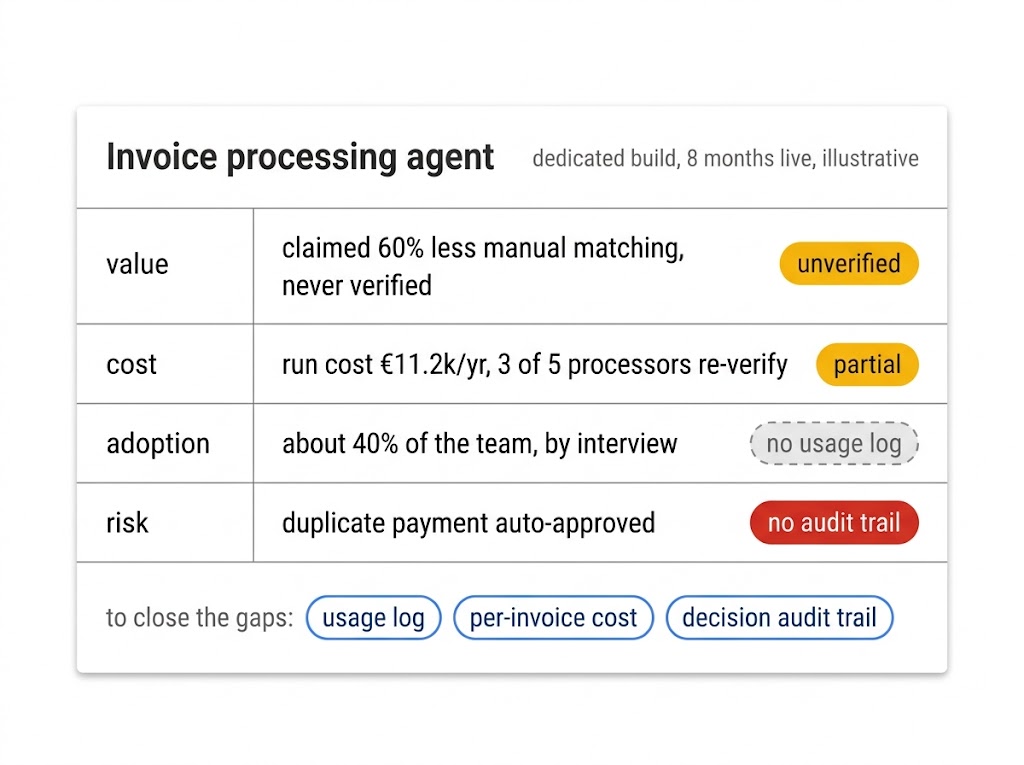This screenshot has width=1024, height=765.
Task: Select the 'risk' row label
Action: pos(127,523)
